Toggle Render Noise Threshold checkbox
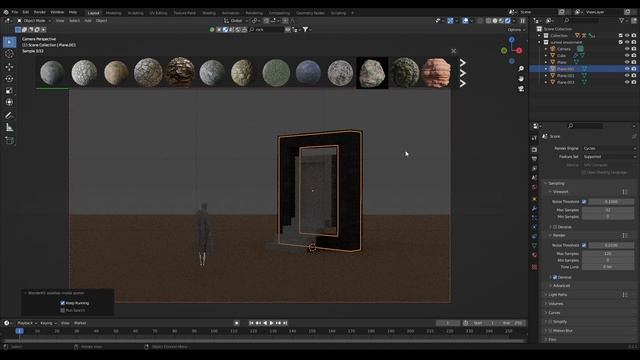This screenshot has width=640, height=360. click(x=584, y=245)
